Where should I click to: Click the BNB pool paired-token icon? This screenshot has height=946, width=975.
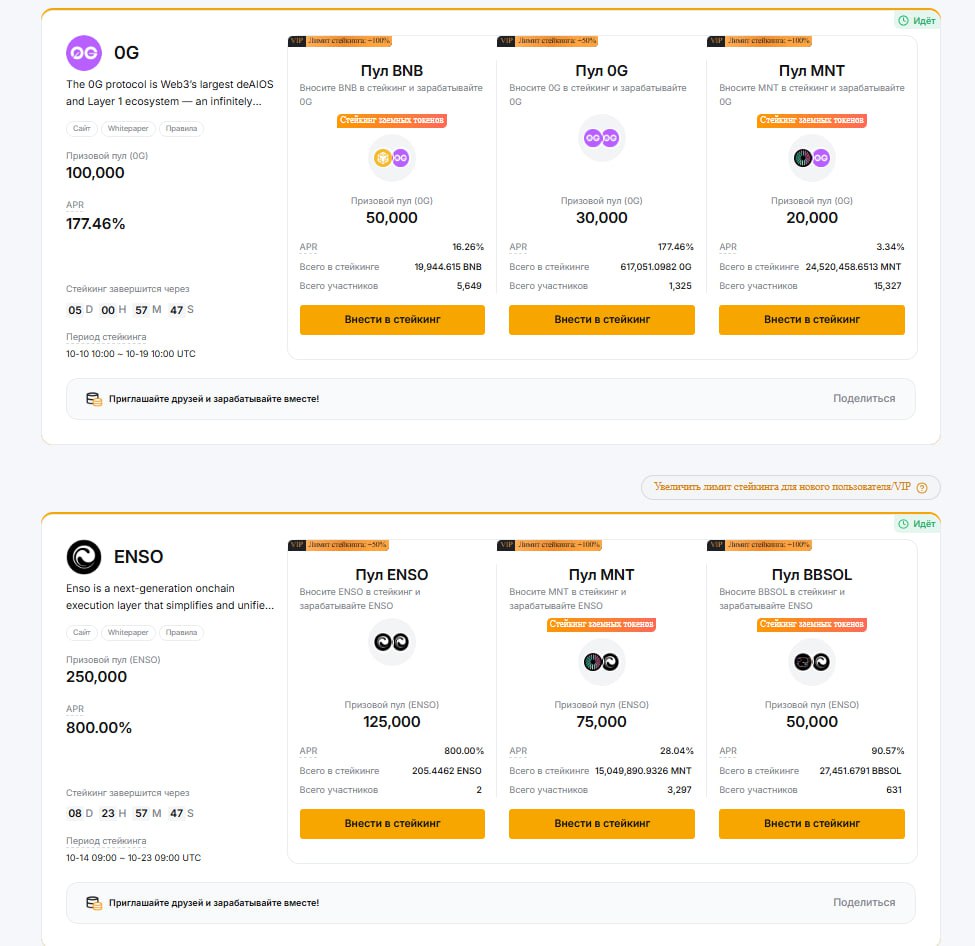coord(392,158)
